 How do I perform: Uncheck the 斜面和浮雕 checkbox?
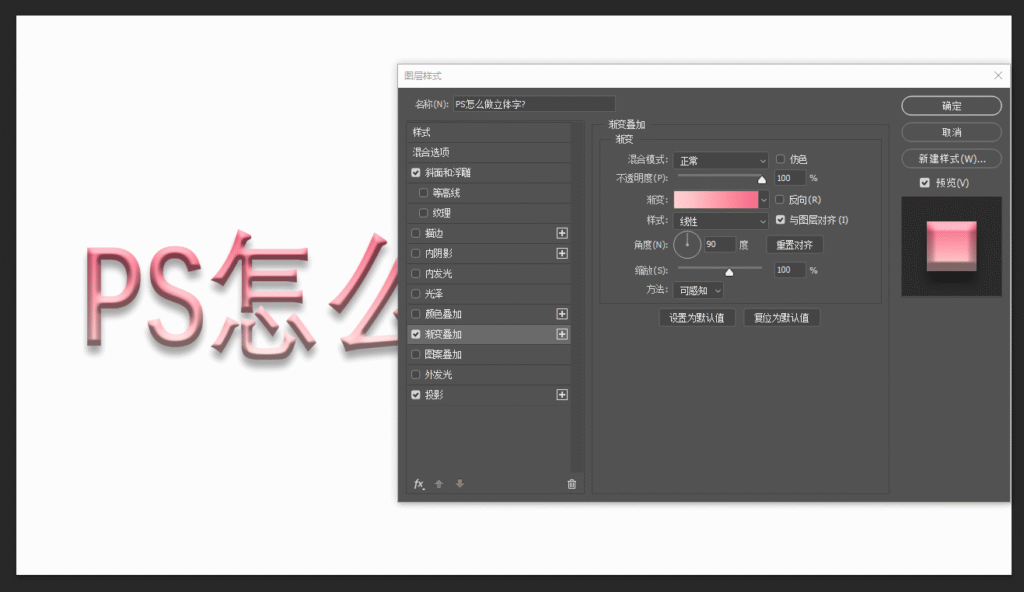(x=415, y=173)
